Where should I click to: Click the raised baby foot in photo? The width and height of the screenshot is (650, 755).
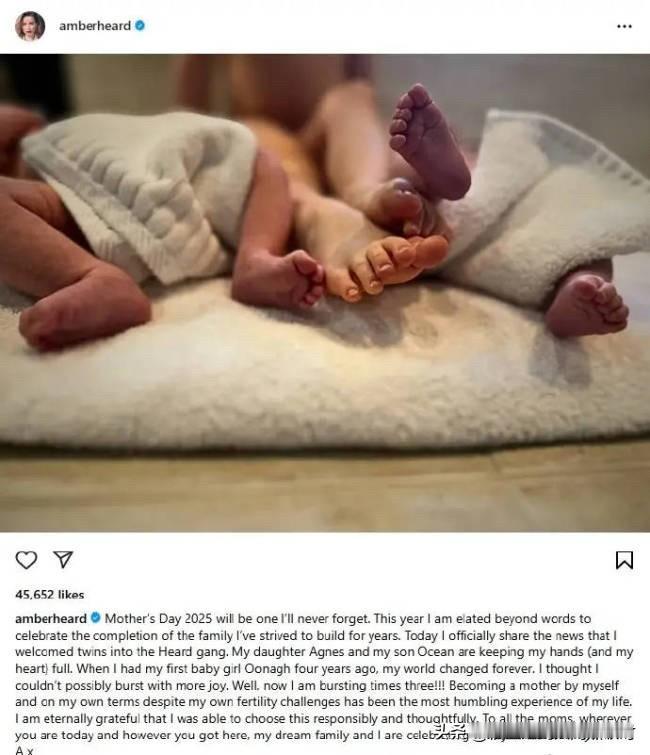(429, 140)
